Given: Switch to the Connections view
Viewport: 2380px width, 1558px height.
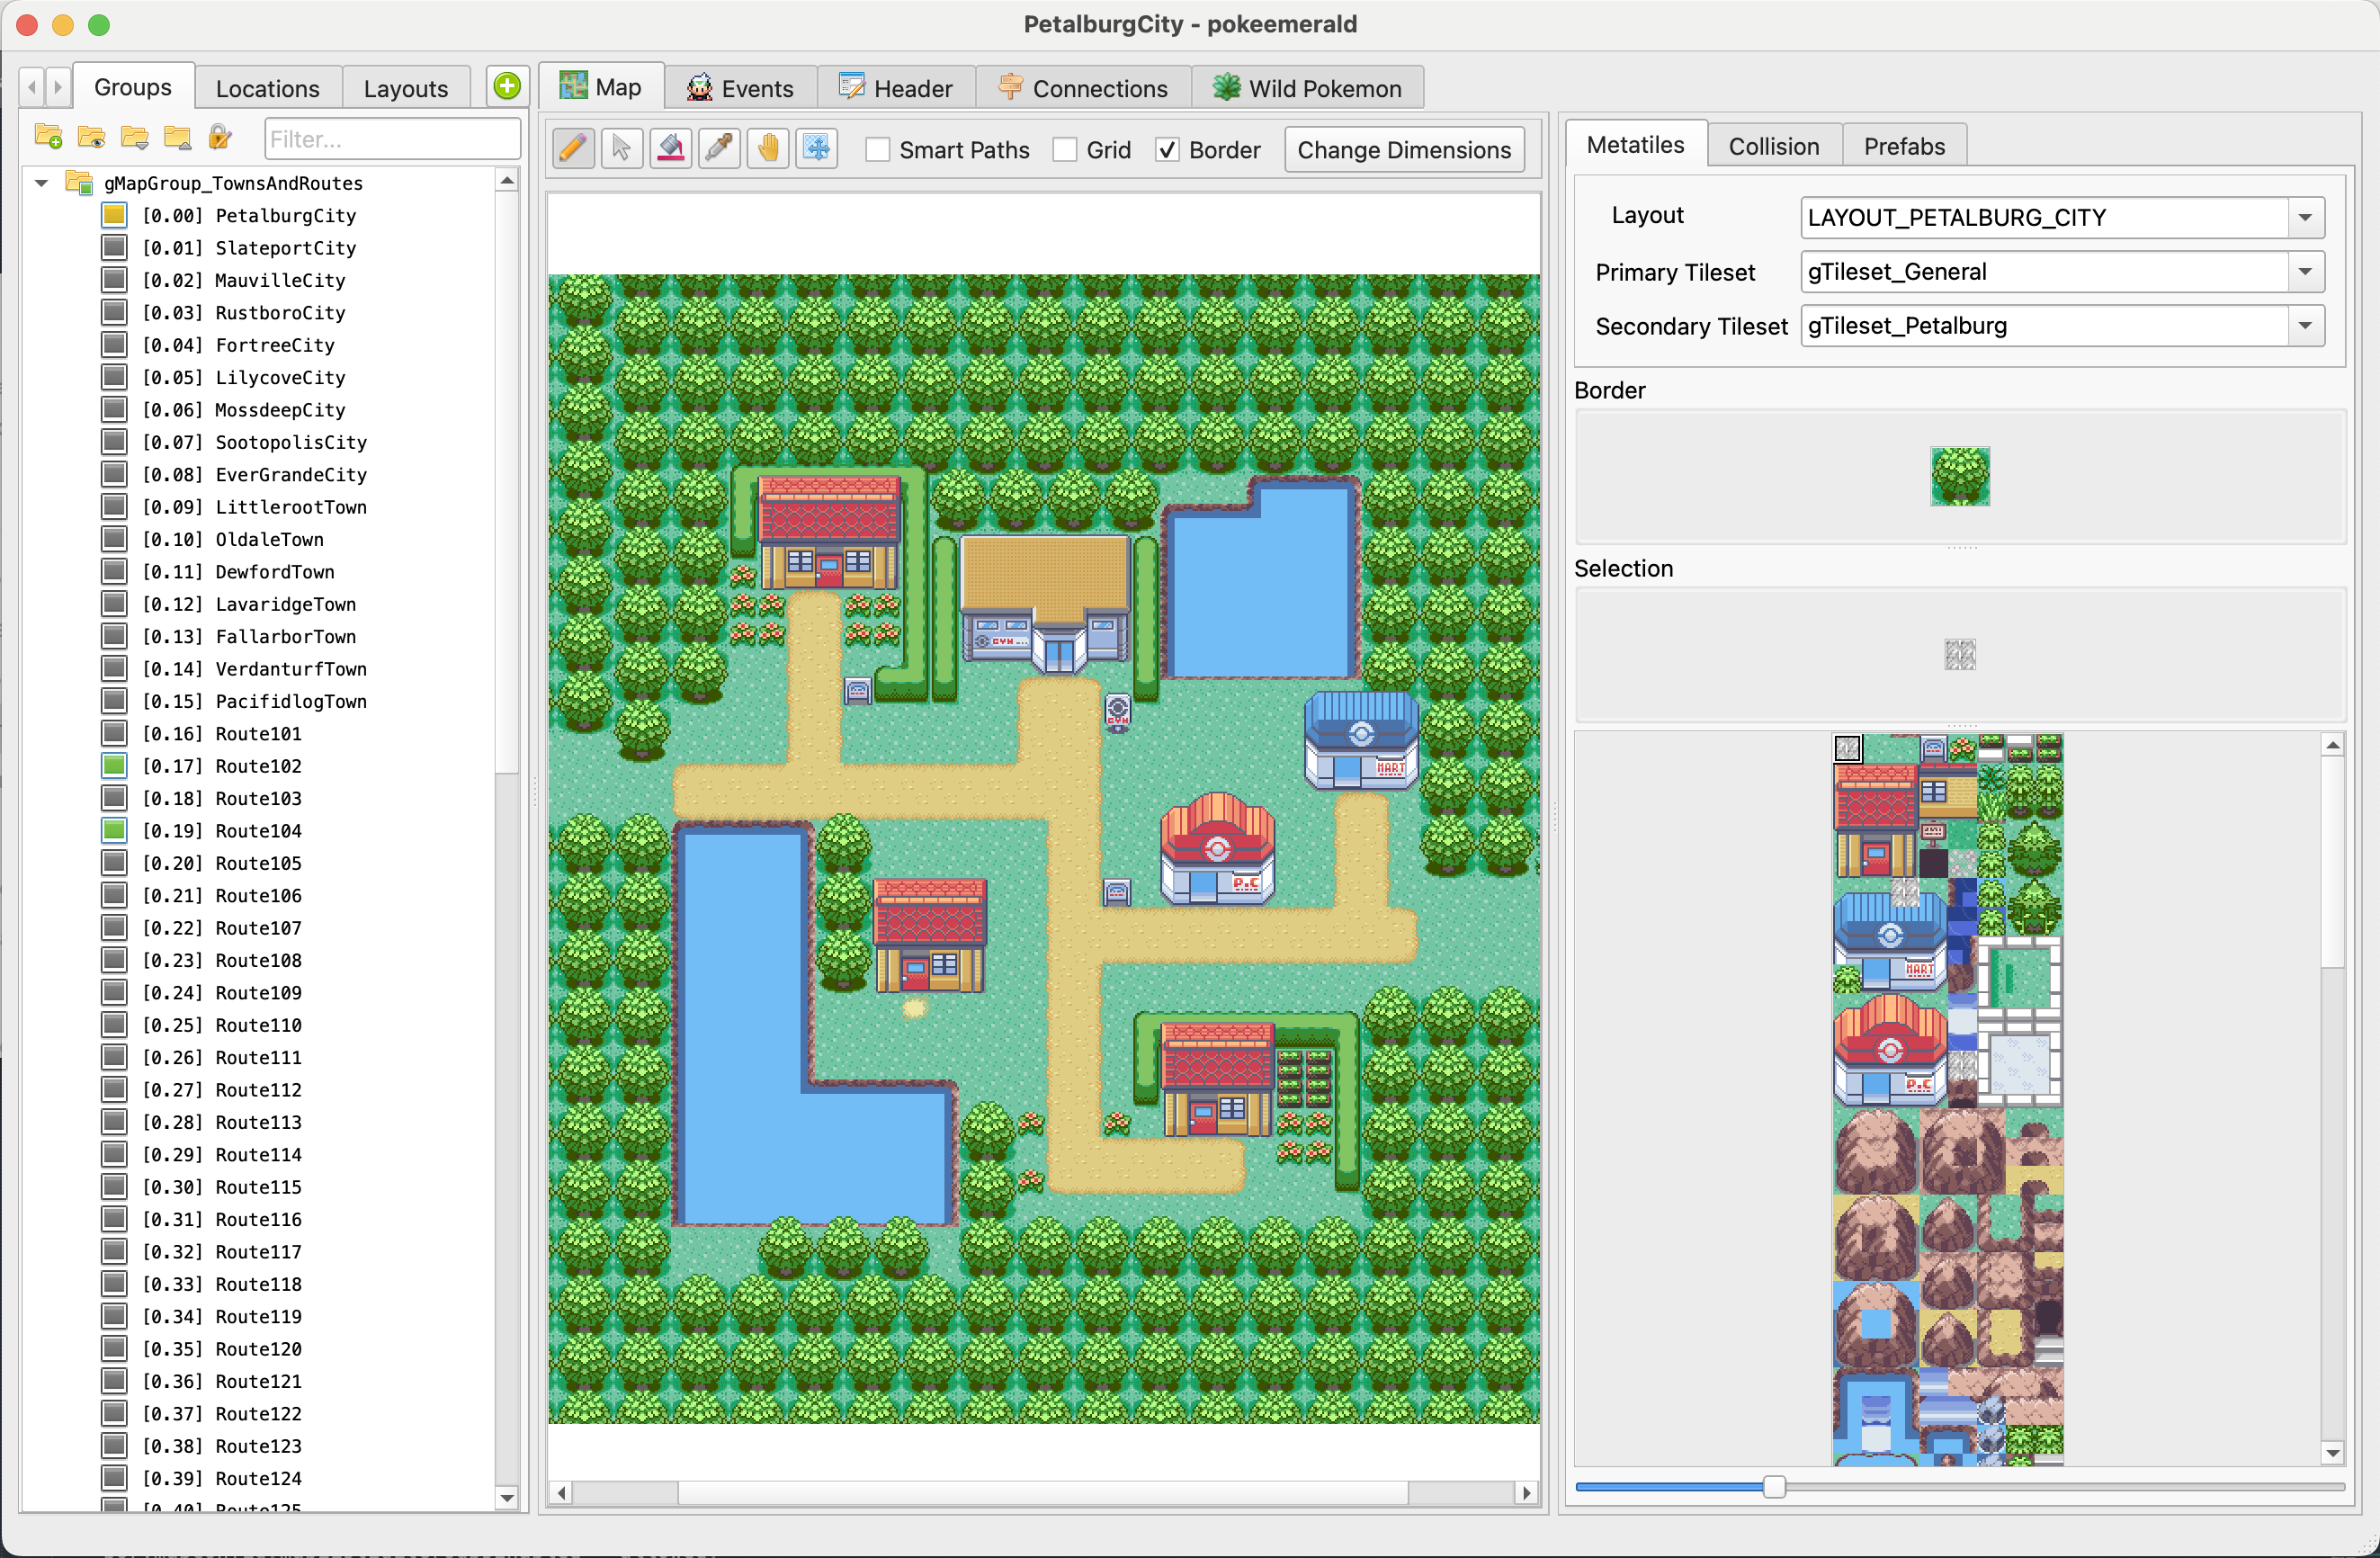Looking at the screenshot, I should point(1084,88).
